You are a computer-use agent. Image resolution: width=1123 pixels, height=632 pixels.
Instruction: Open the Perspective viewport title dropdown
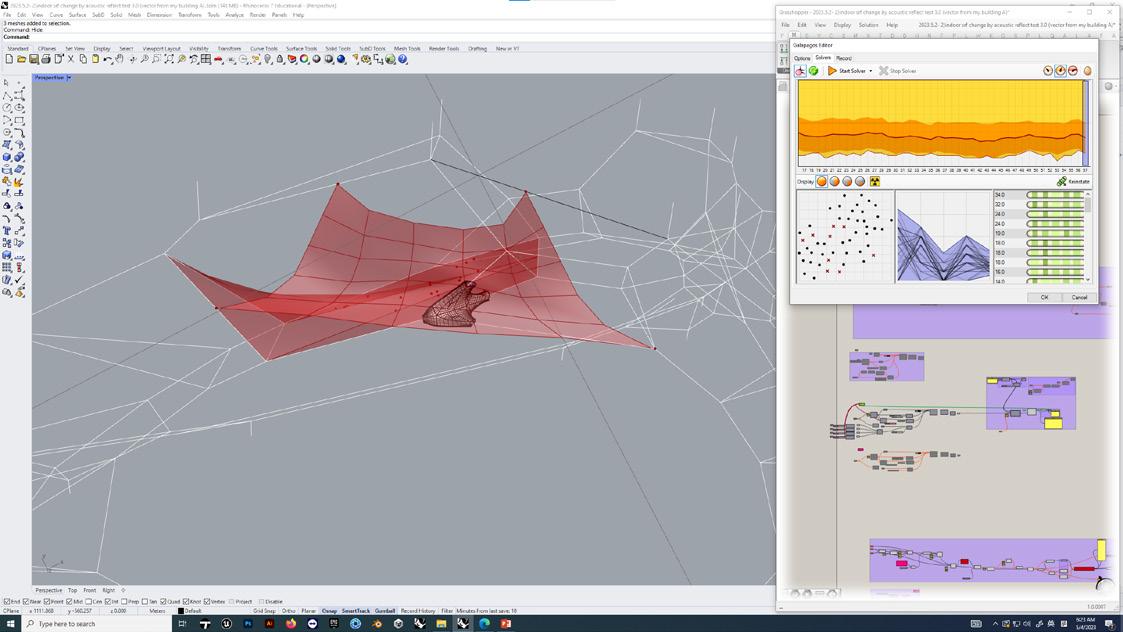point(69,78)
